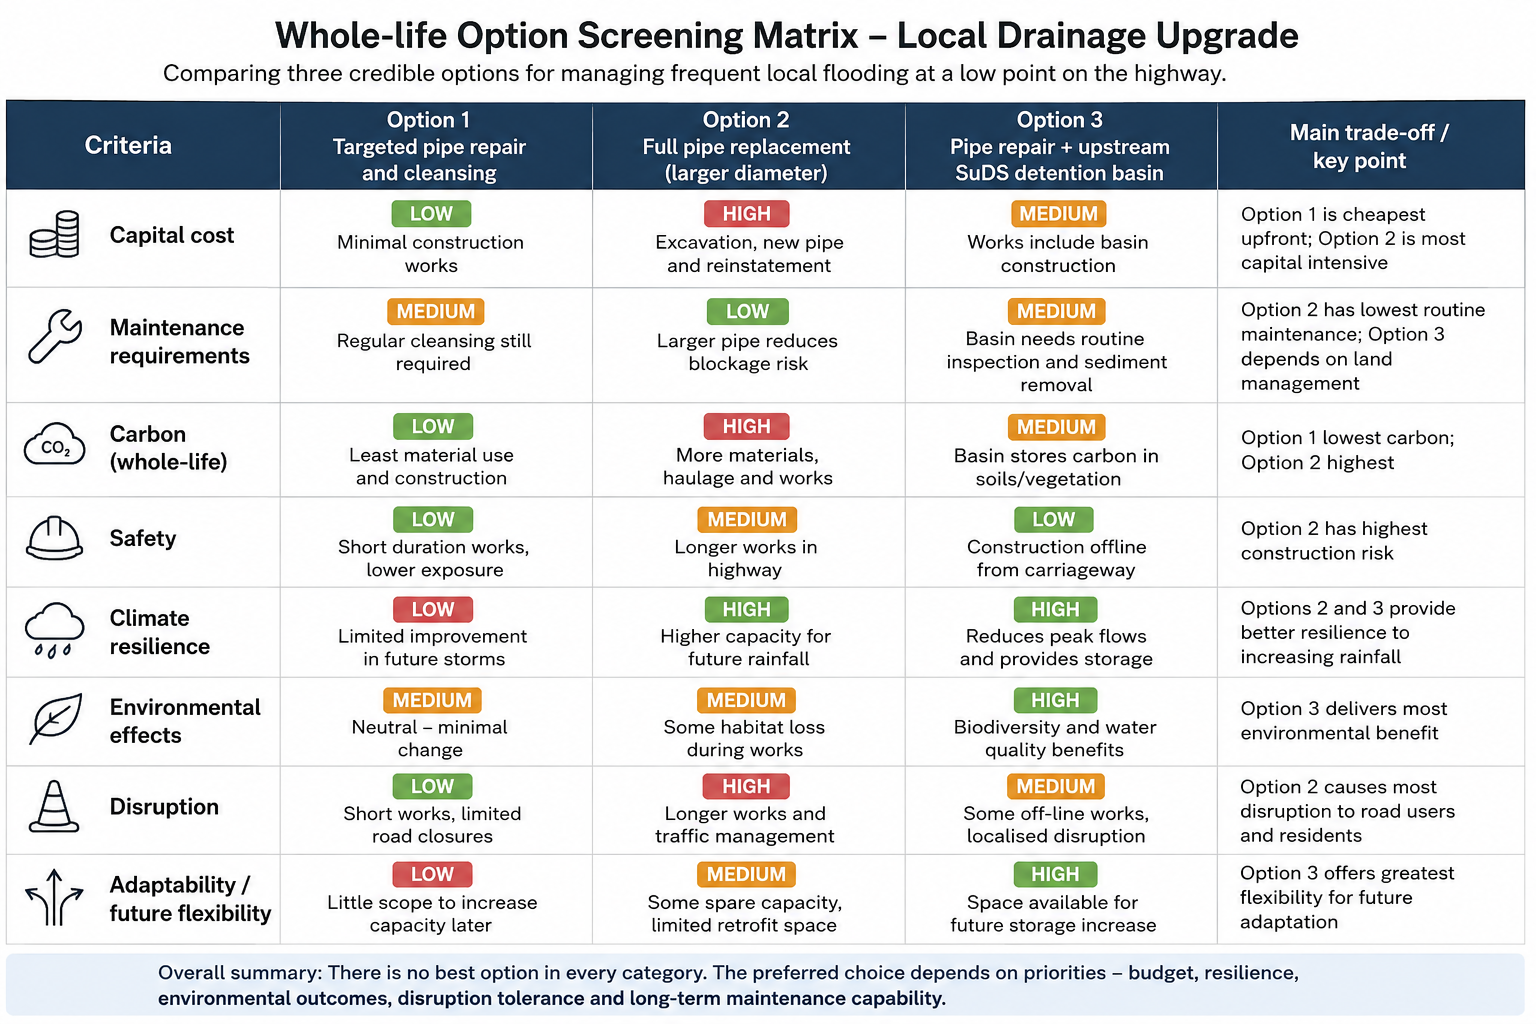Screen dimensions: 1536x1024
Task: Click the wrench Maintenance requirements icon
Action: pos(54,336)
